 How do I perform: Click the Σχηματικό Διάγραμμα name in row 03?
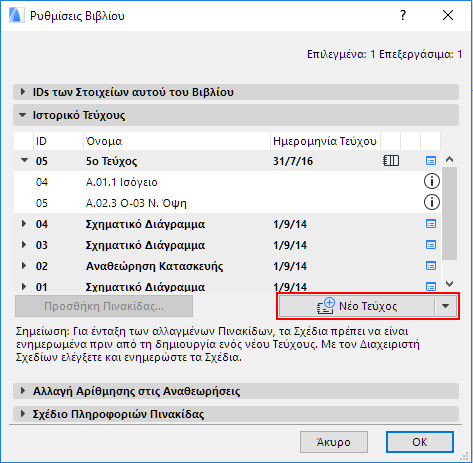pyautogui.click(x=145, y=245)
